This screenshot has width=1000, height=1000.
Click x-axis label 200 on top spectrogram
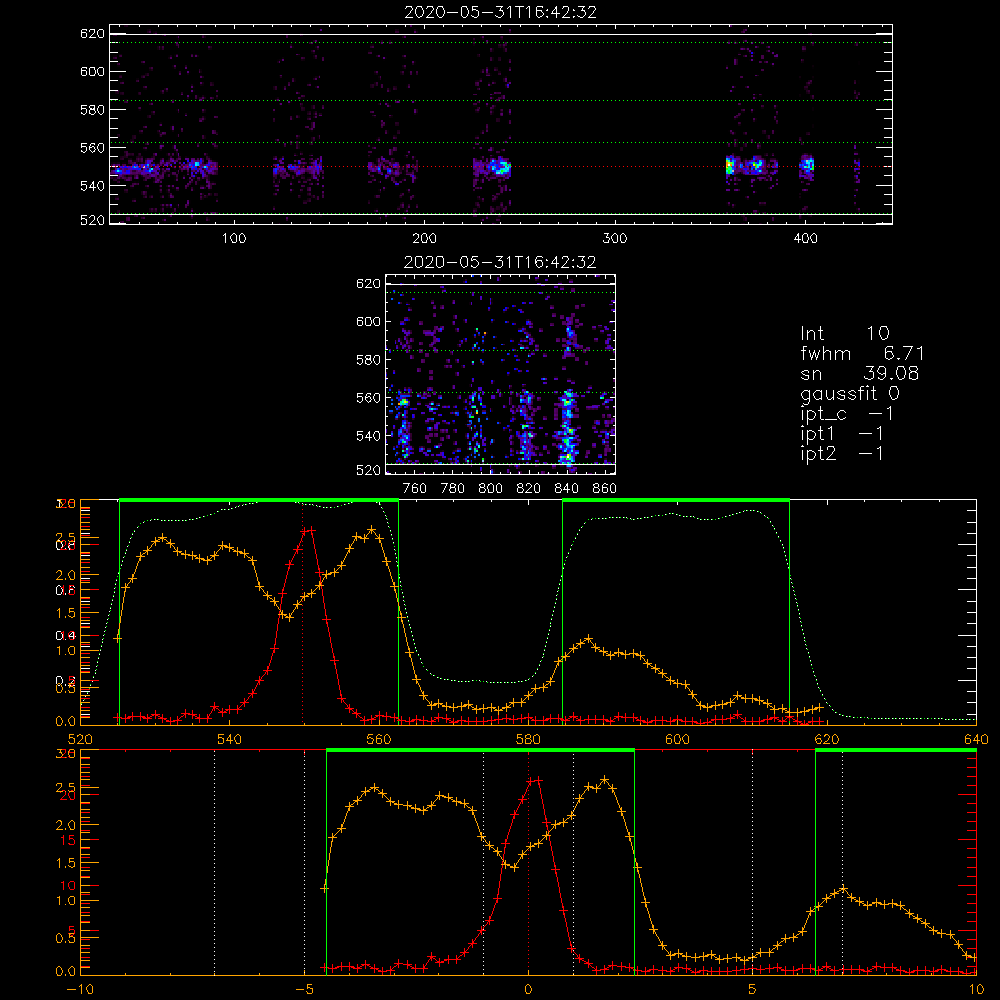[x=425, y=239]
